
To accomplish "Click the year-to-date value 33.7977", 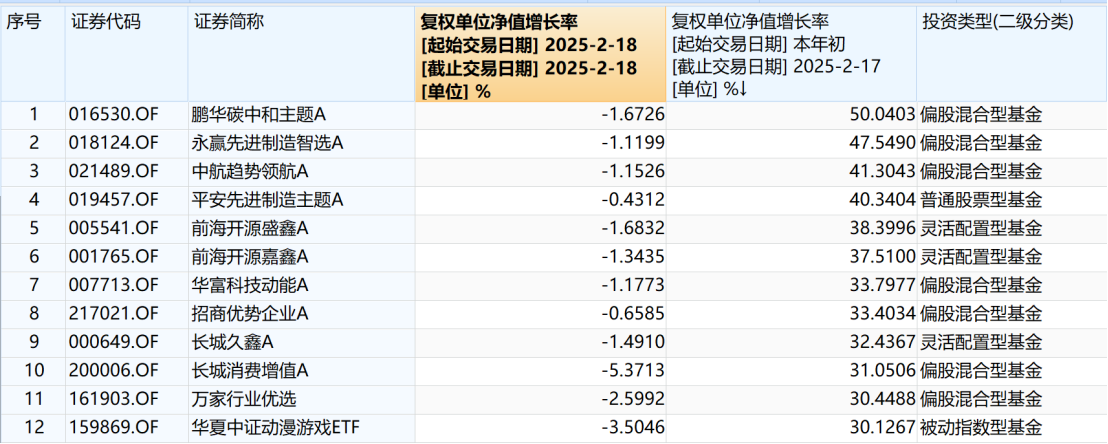I will 885,286.
